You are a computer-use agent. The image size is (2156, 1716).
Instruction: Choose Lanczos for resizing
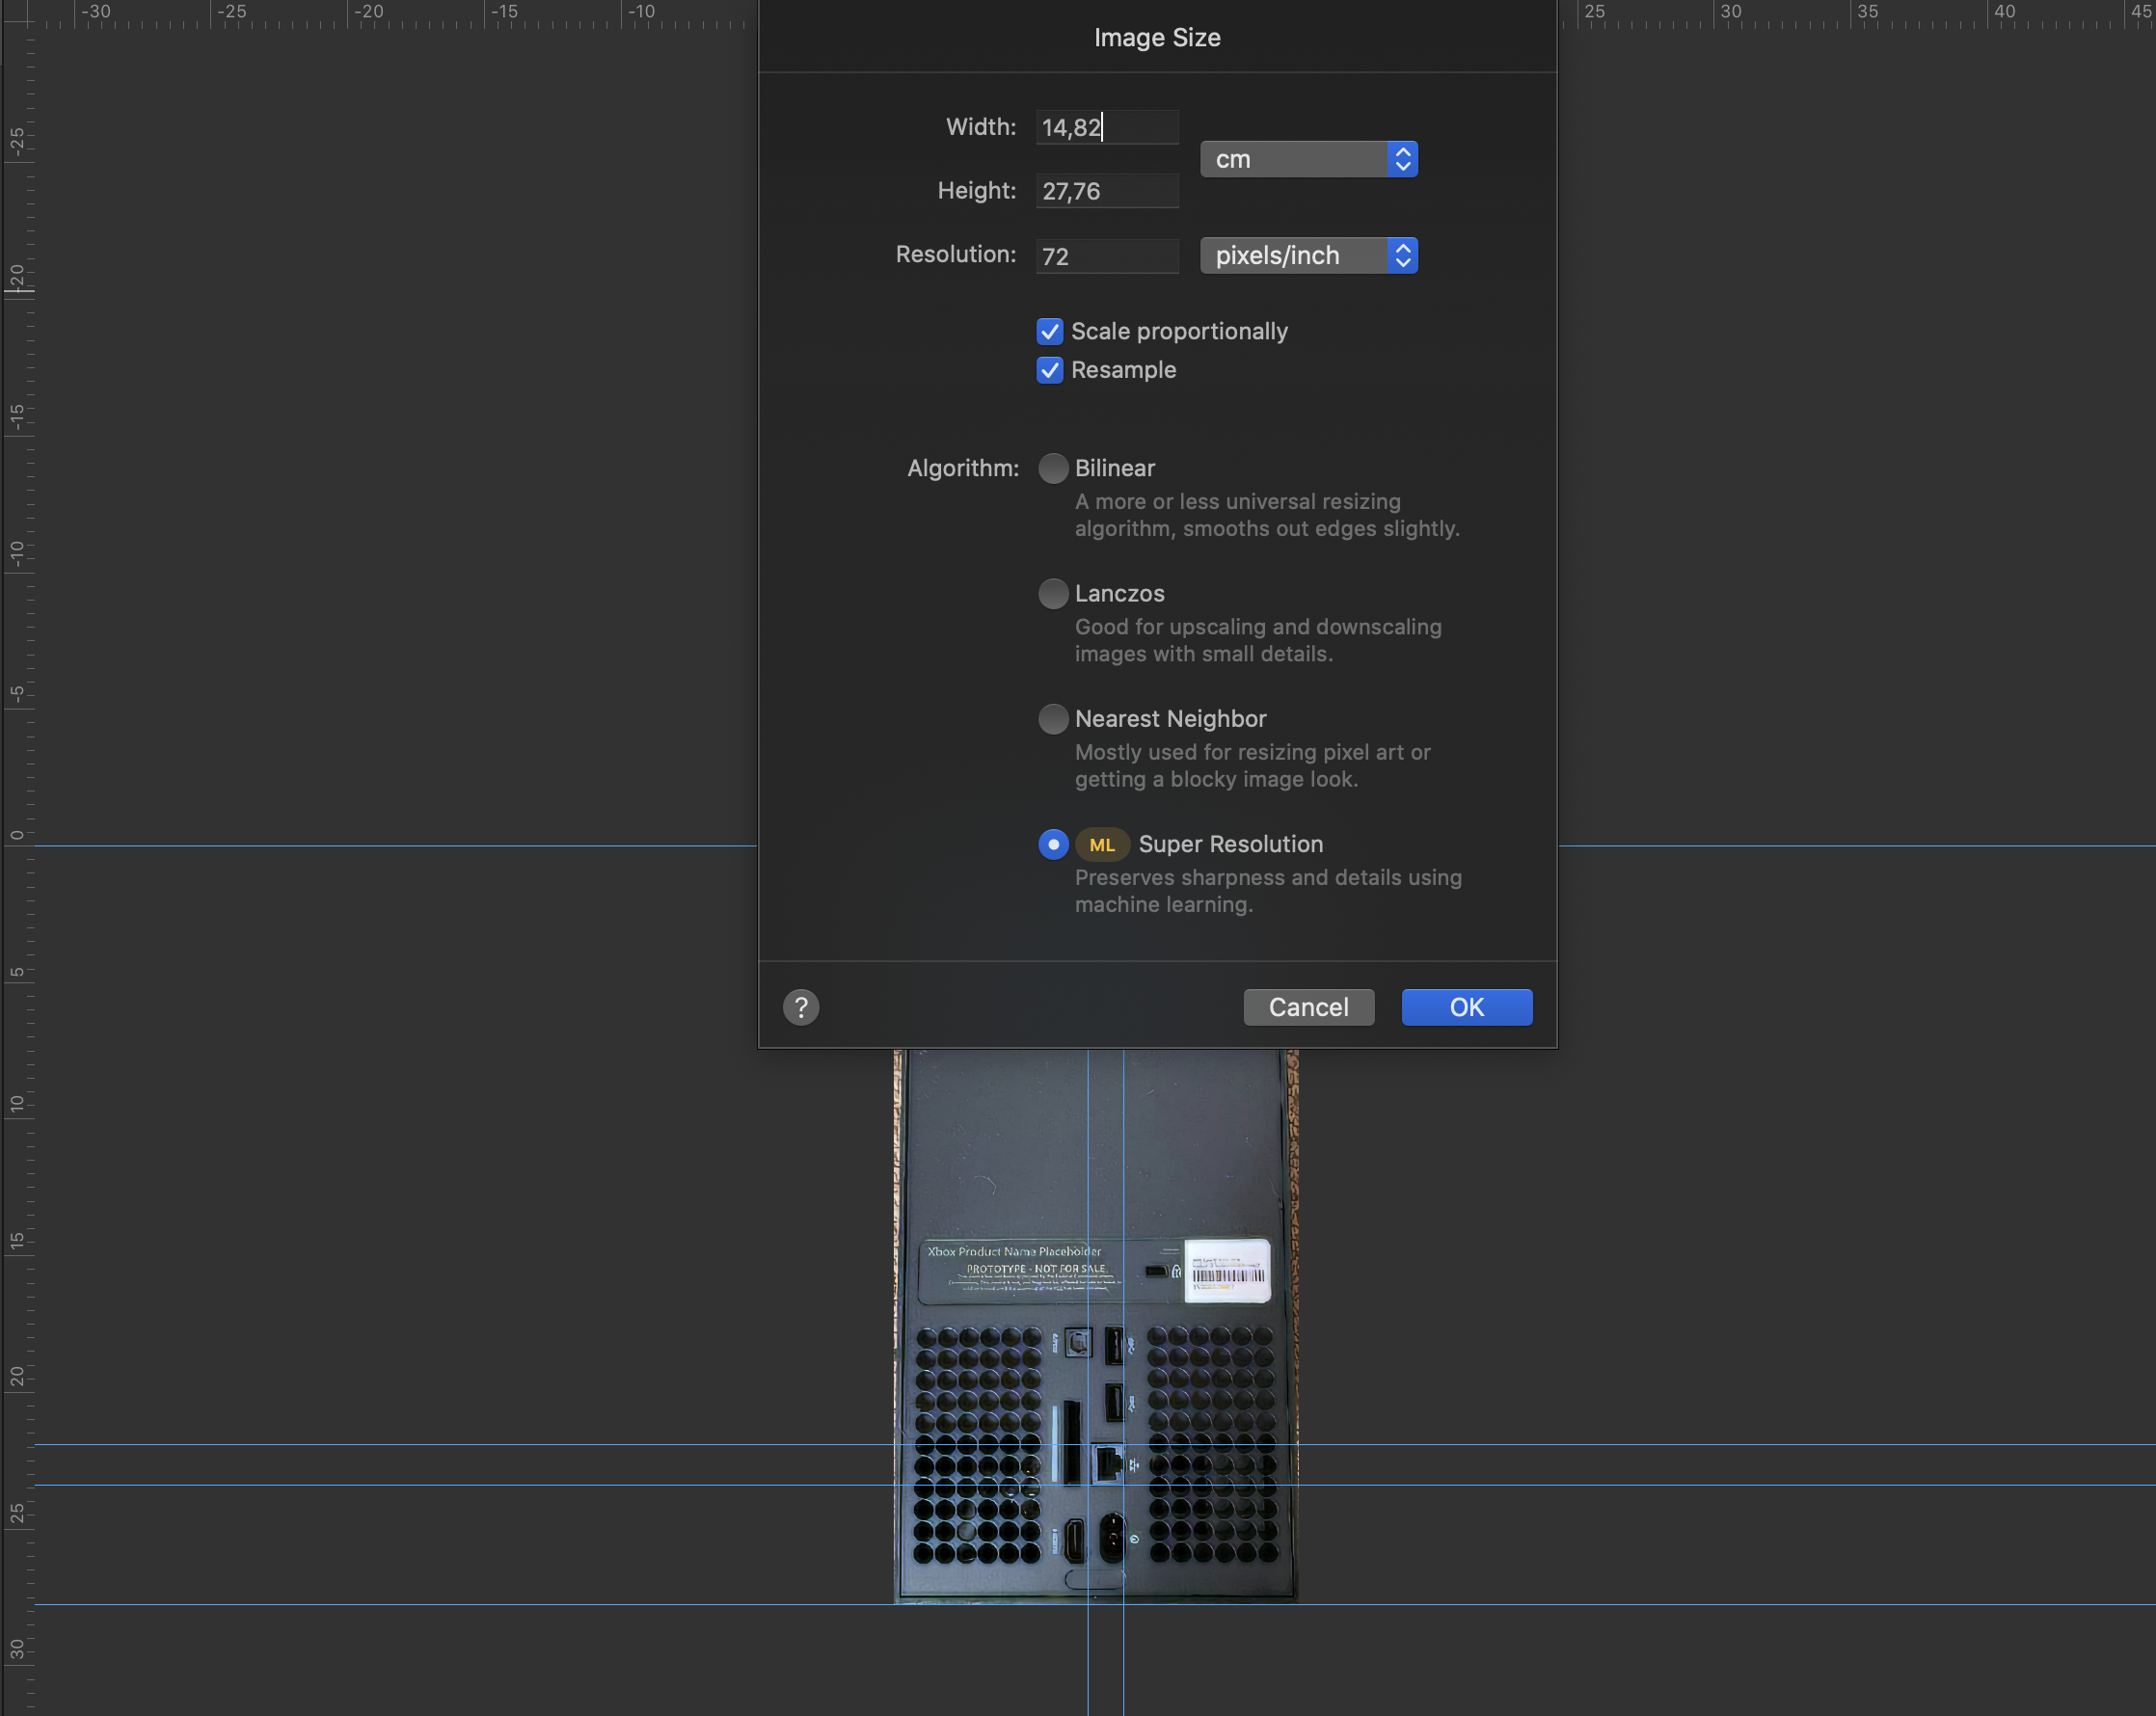(1052, 593)
